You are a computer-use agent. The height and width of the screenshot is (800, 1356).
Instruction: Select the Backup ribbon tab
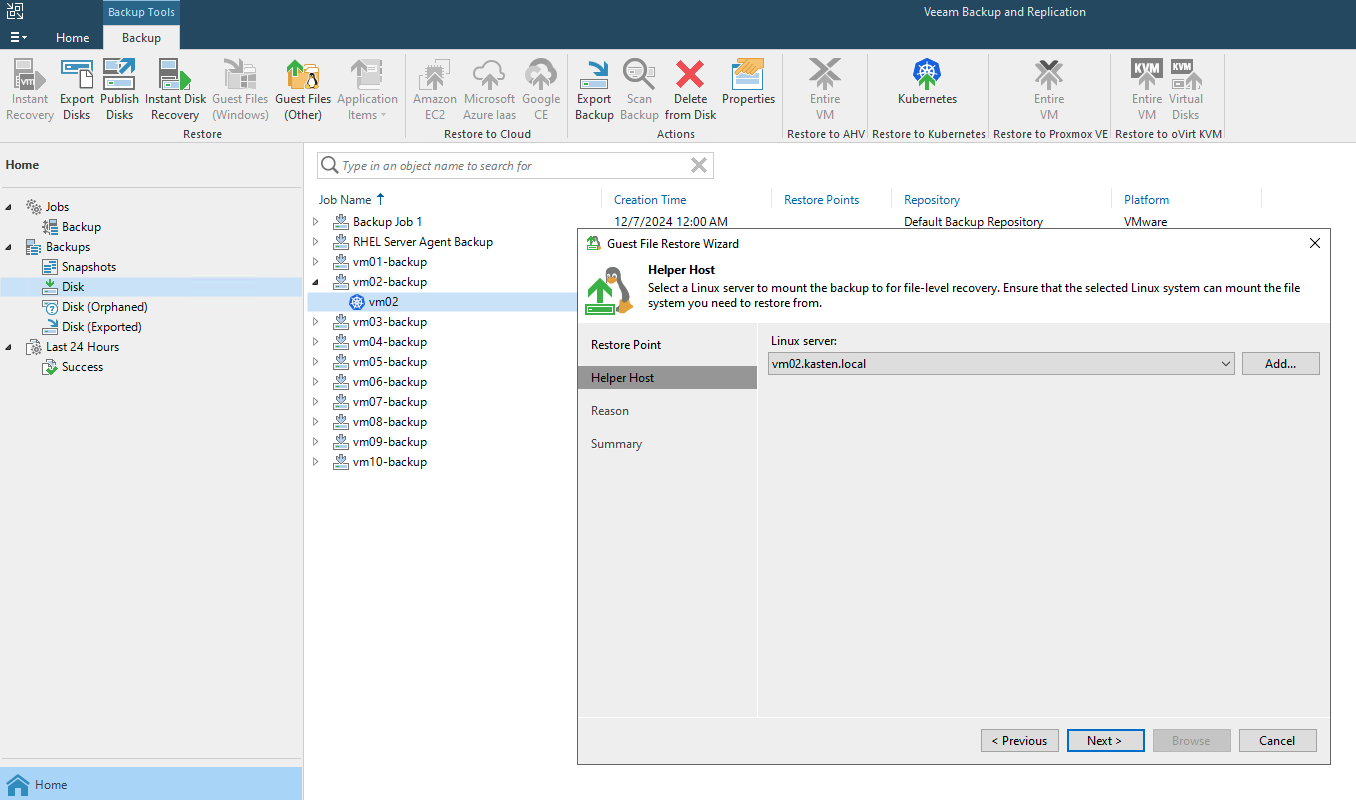coord(141,37)
